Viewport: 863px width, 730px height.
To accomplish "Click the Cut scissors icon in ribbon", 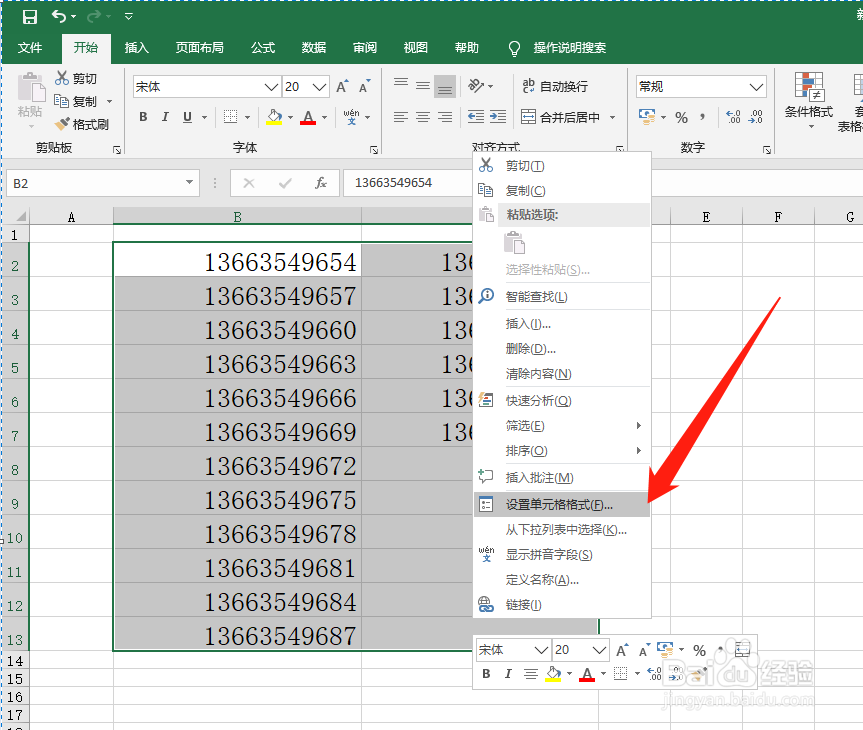I will pyautogui.click(x=62, y=78).
